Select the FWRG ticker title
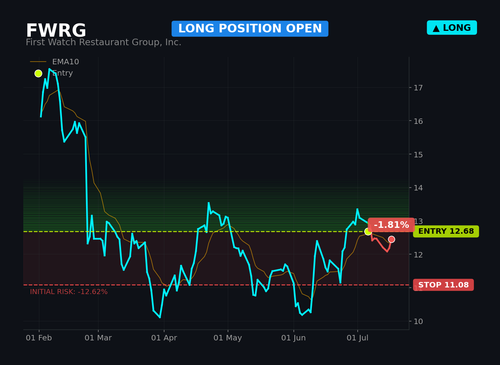This screenshot has width=500, height=365. pyautogui.click(x=56, y=30)
